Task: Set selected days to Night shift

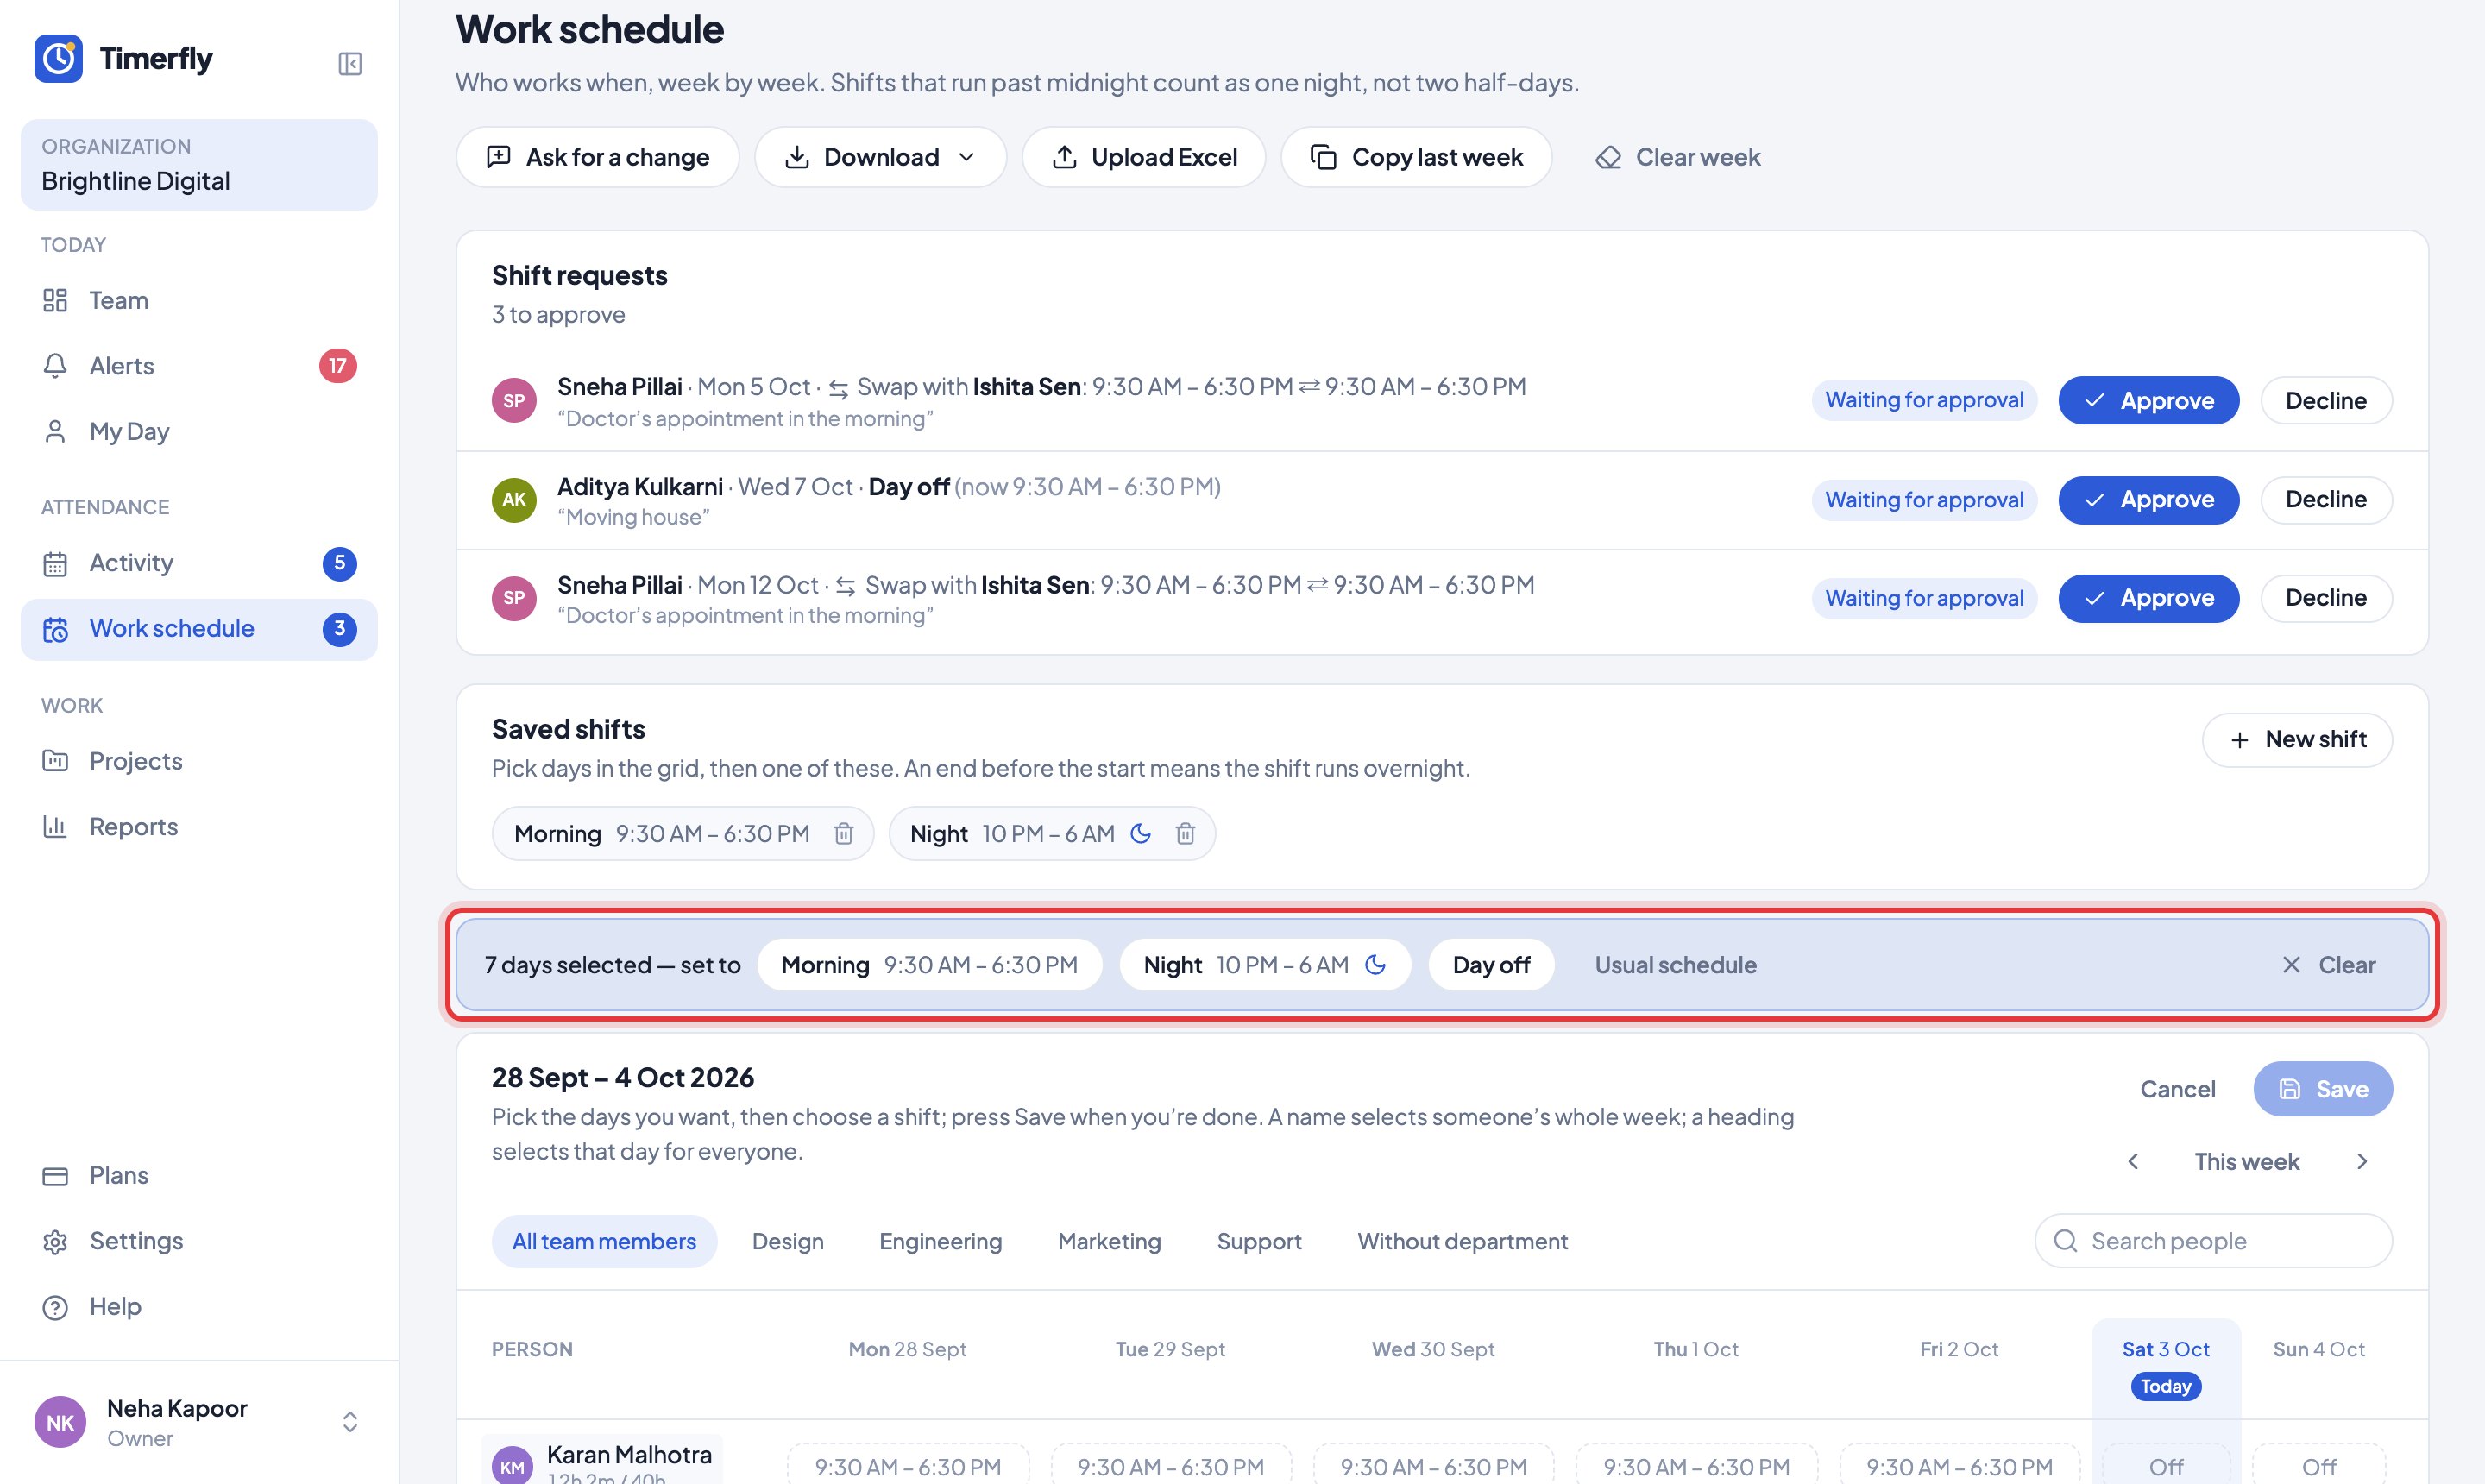Action: (1265, 965)
